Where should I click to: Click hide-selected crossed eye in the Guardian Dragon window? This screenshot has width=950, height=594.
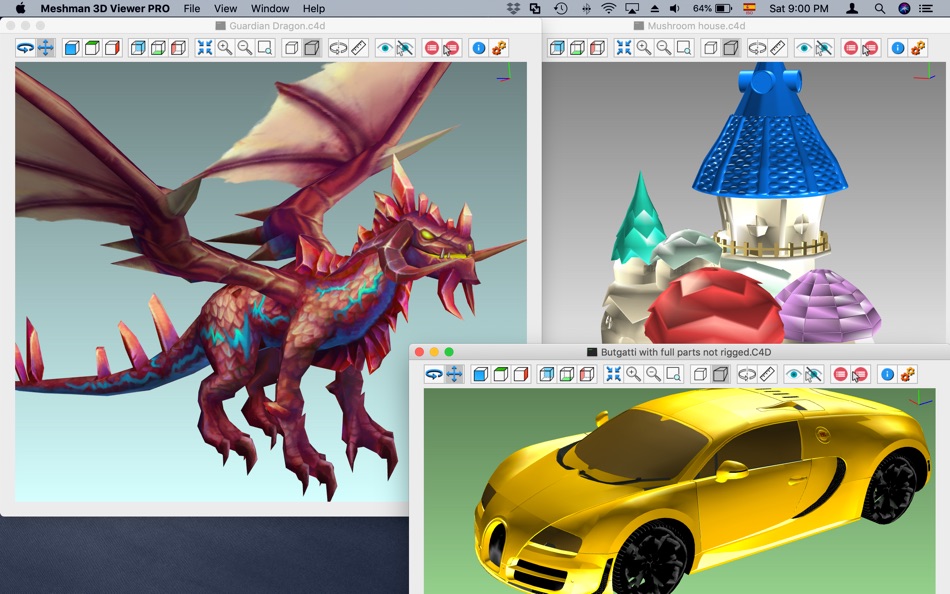(404, 48)
